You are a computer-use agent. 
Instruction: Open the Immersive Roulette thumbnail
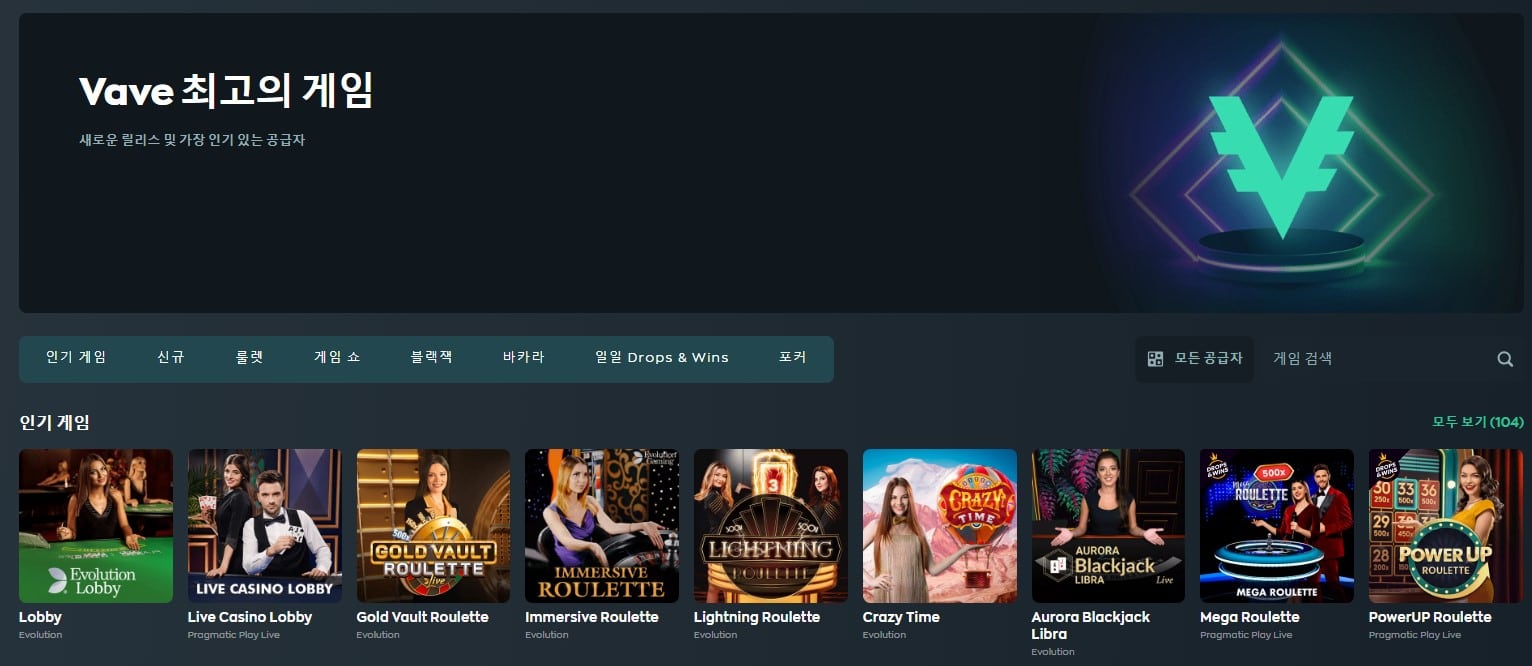pyautogui.click(x=602, y=526)
